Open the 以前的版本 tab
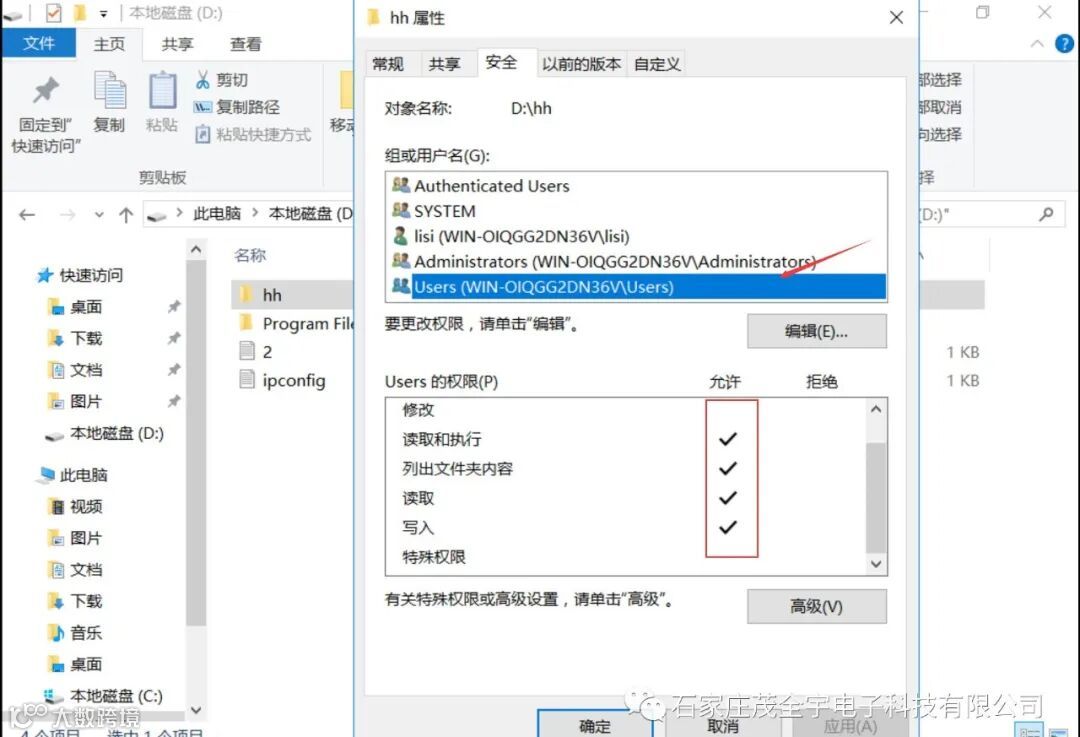Viewport: 1080px width, 737px height. coord(581,64)
